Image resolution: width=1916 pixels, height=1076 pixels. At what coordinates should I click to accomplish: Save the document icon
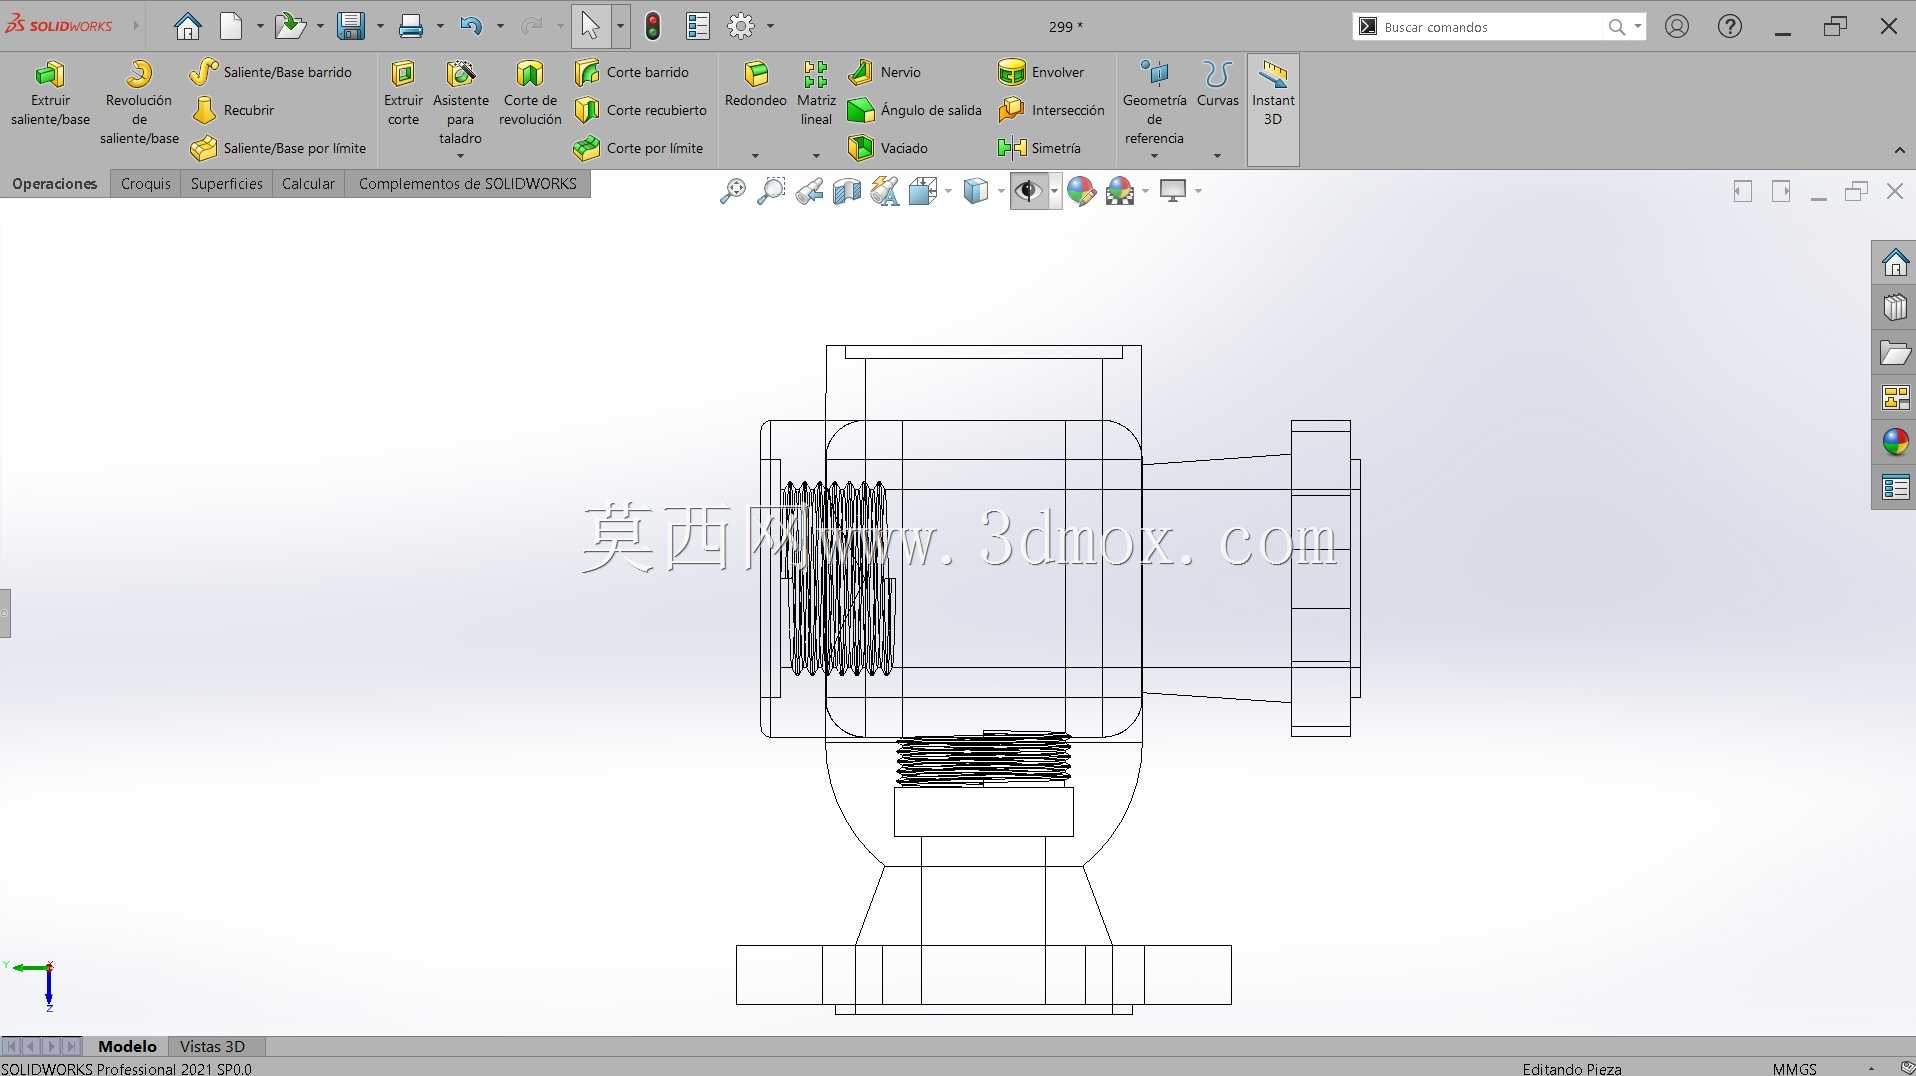pyautogui.click(x=350, y=27)
